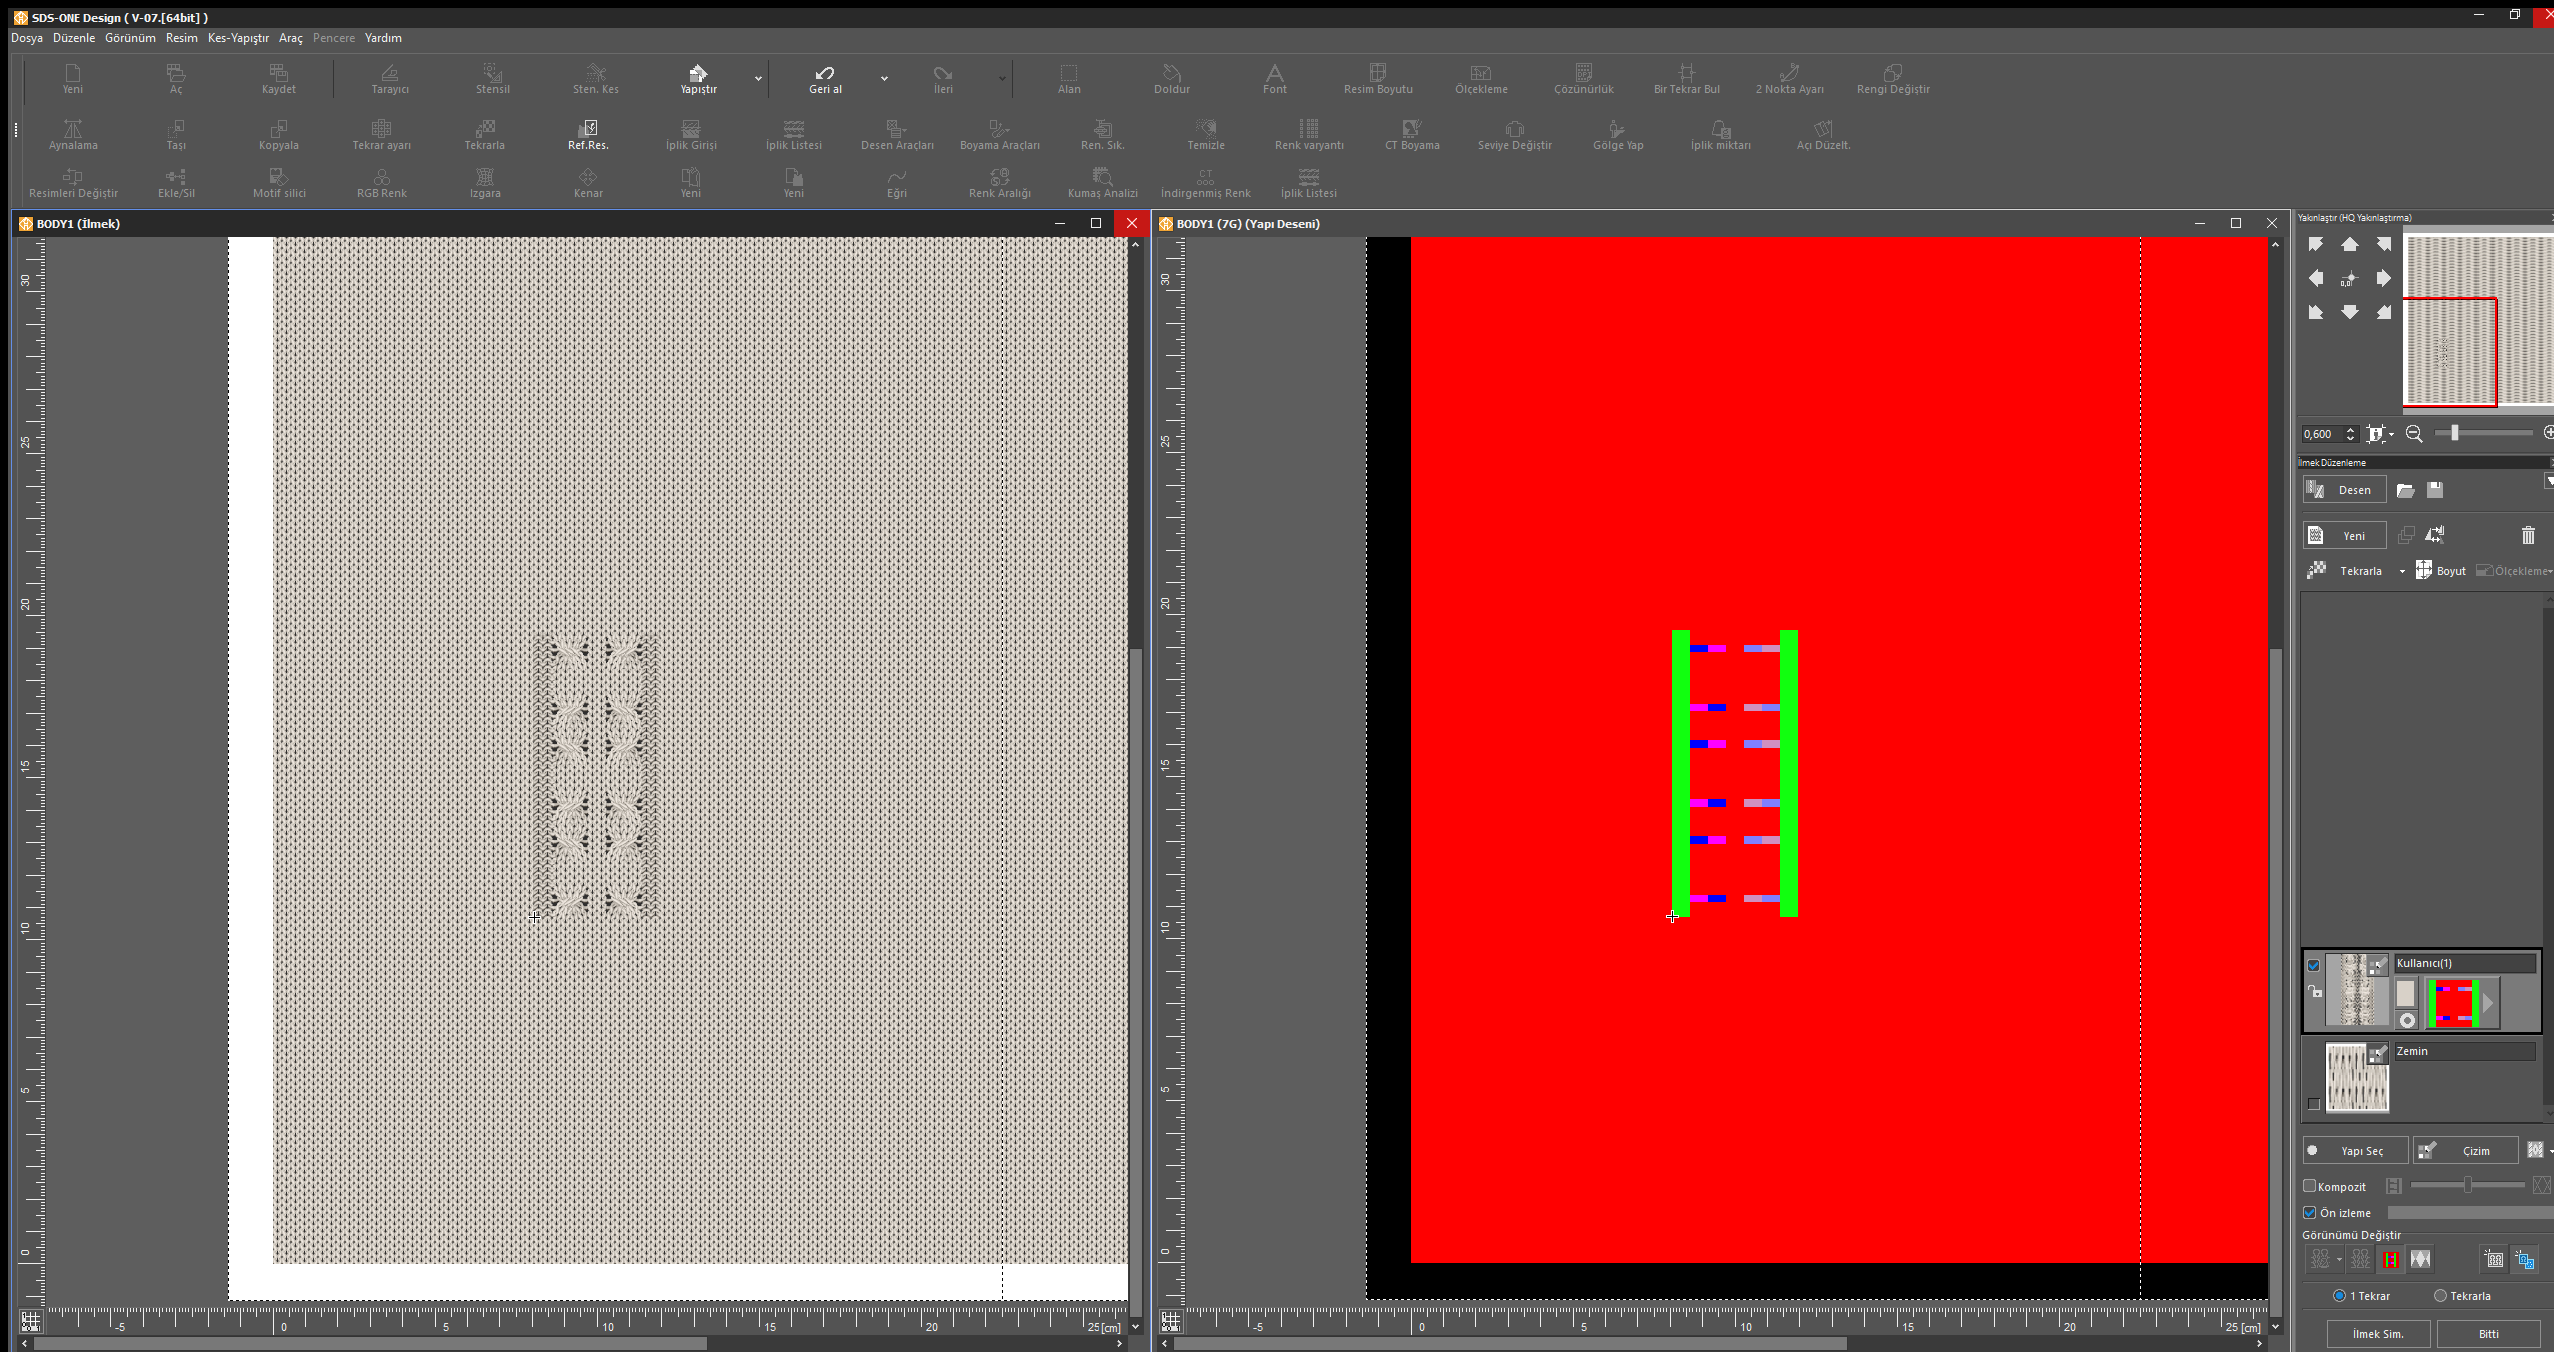The width and height of the screenshot is (2554, 1352).
Task: Click the zoom out magnifier icon
Action: point(2414,433)
